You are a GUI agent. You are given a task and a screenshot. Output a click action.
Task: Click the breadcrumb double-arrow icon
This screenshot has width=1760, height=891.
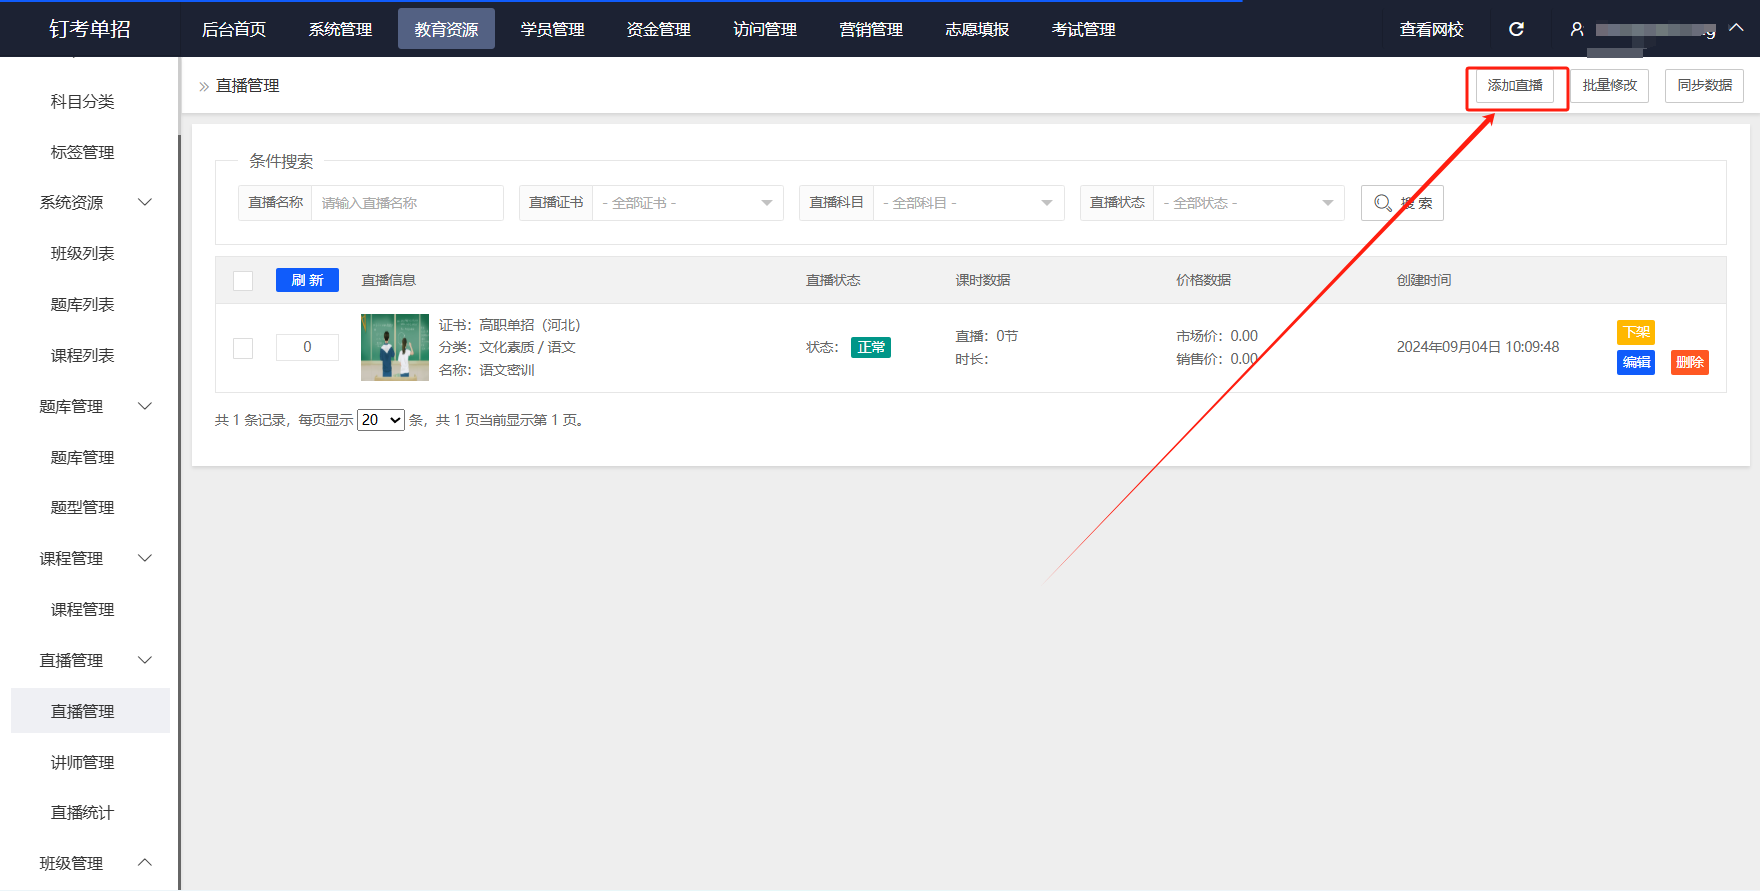(x=204, y=87)
